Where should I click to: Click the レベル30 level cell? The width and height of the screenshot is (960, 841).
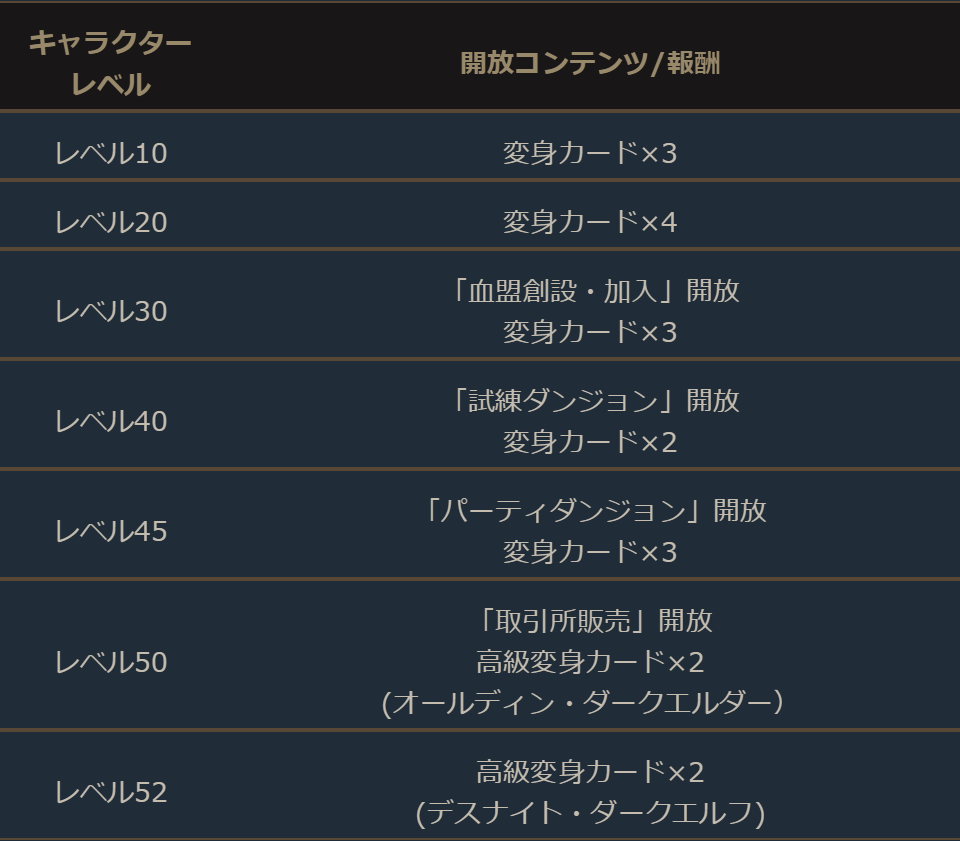coord(111,312)
